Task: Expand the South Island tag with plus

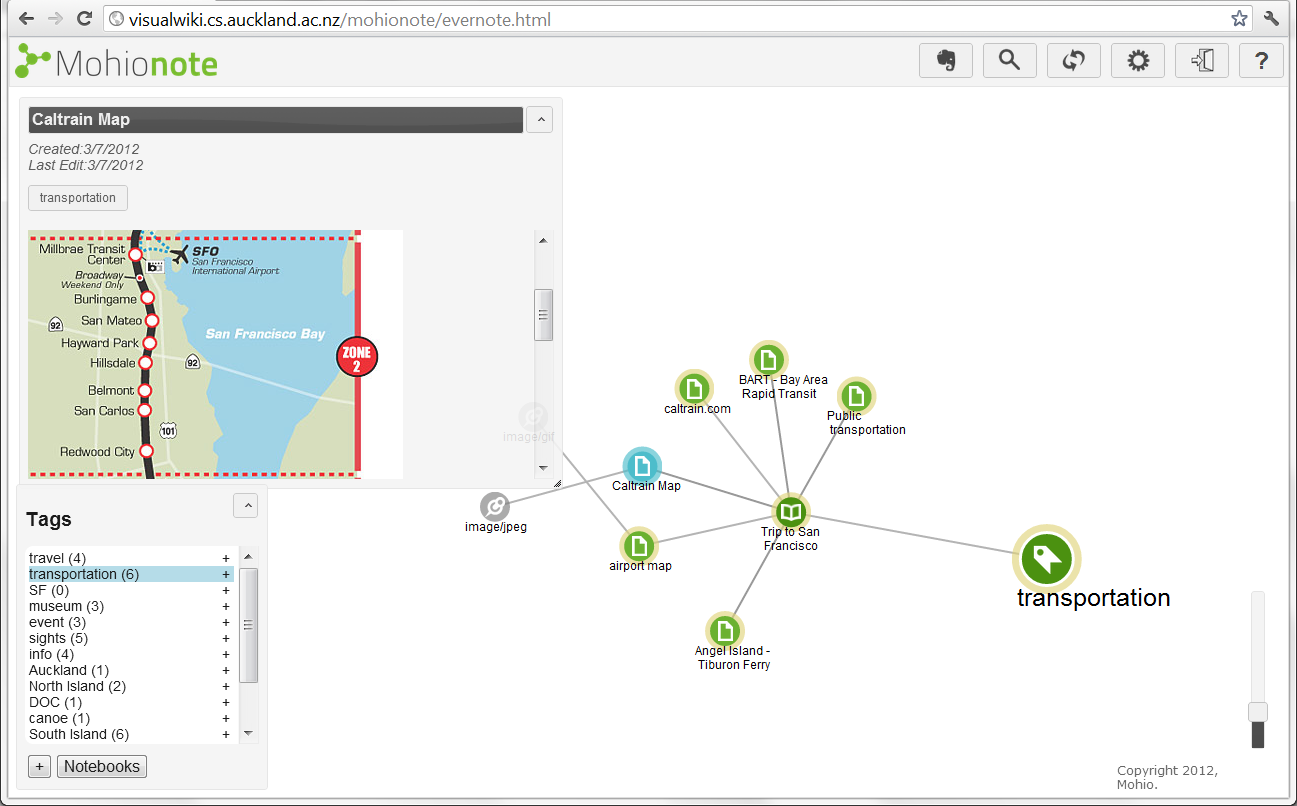Action: [x=226, y=734]
